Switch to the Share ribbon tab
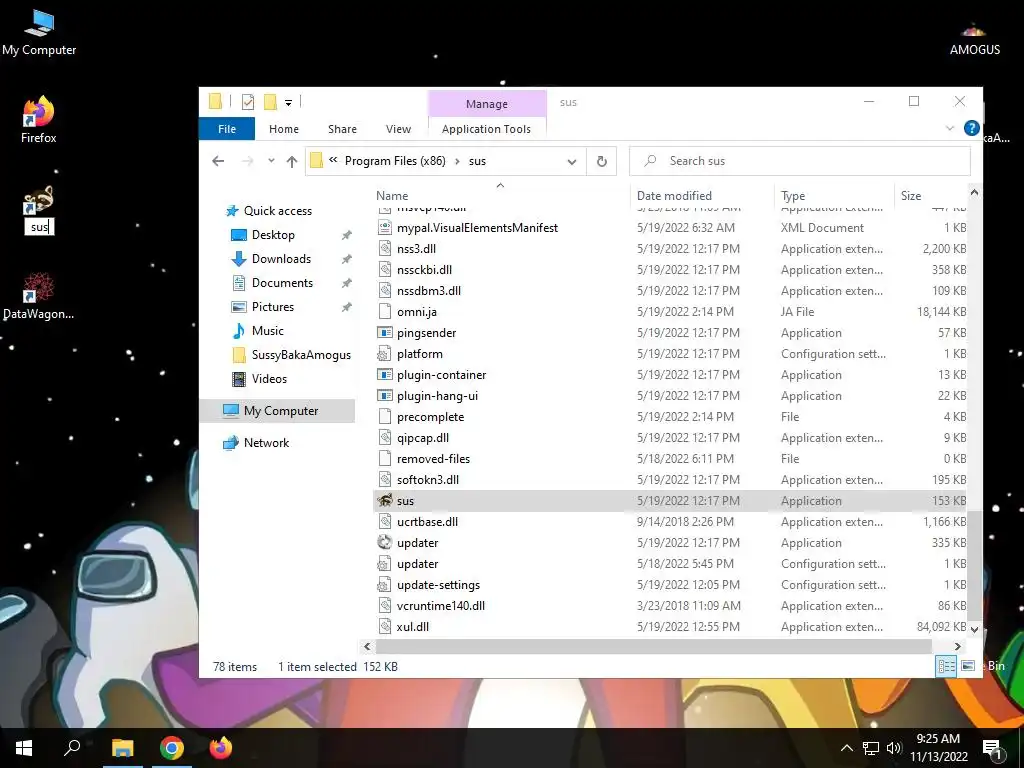 pos(342,129)
